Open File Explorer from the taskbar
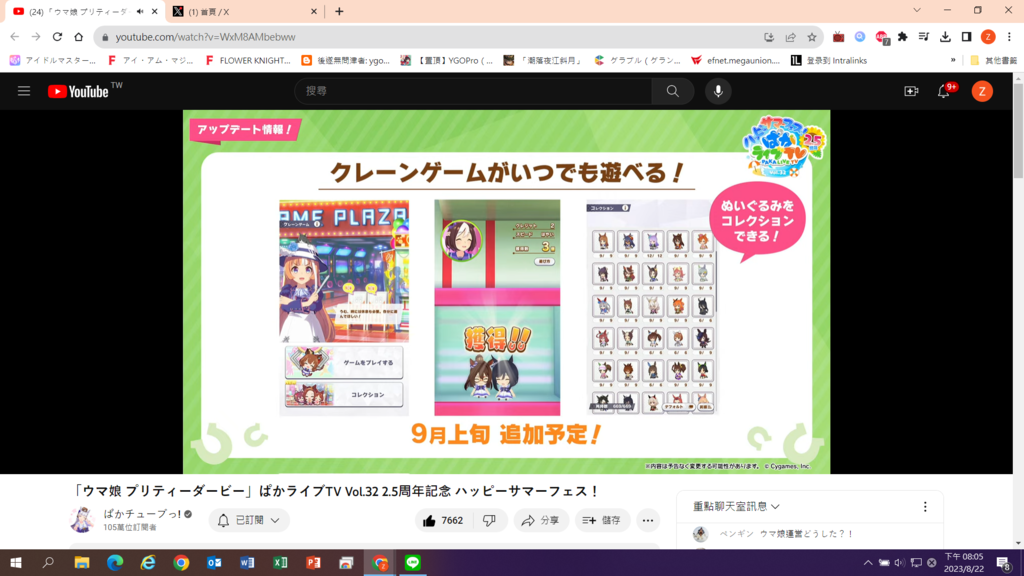The width and height of the screenshot is (1024, 576). click(x=82, y=563)
